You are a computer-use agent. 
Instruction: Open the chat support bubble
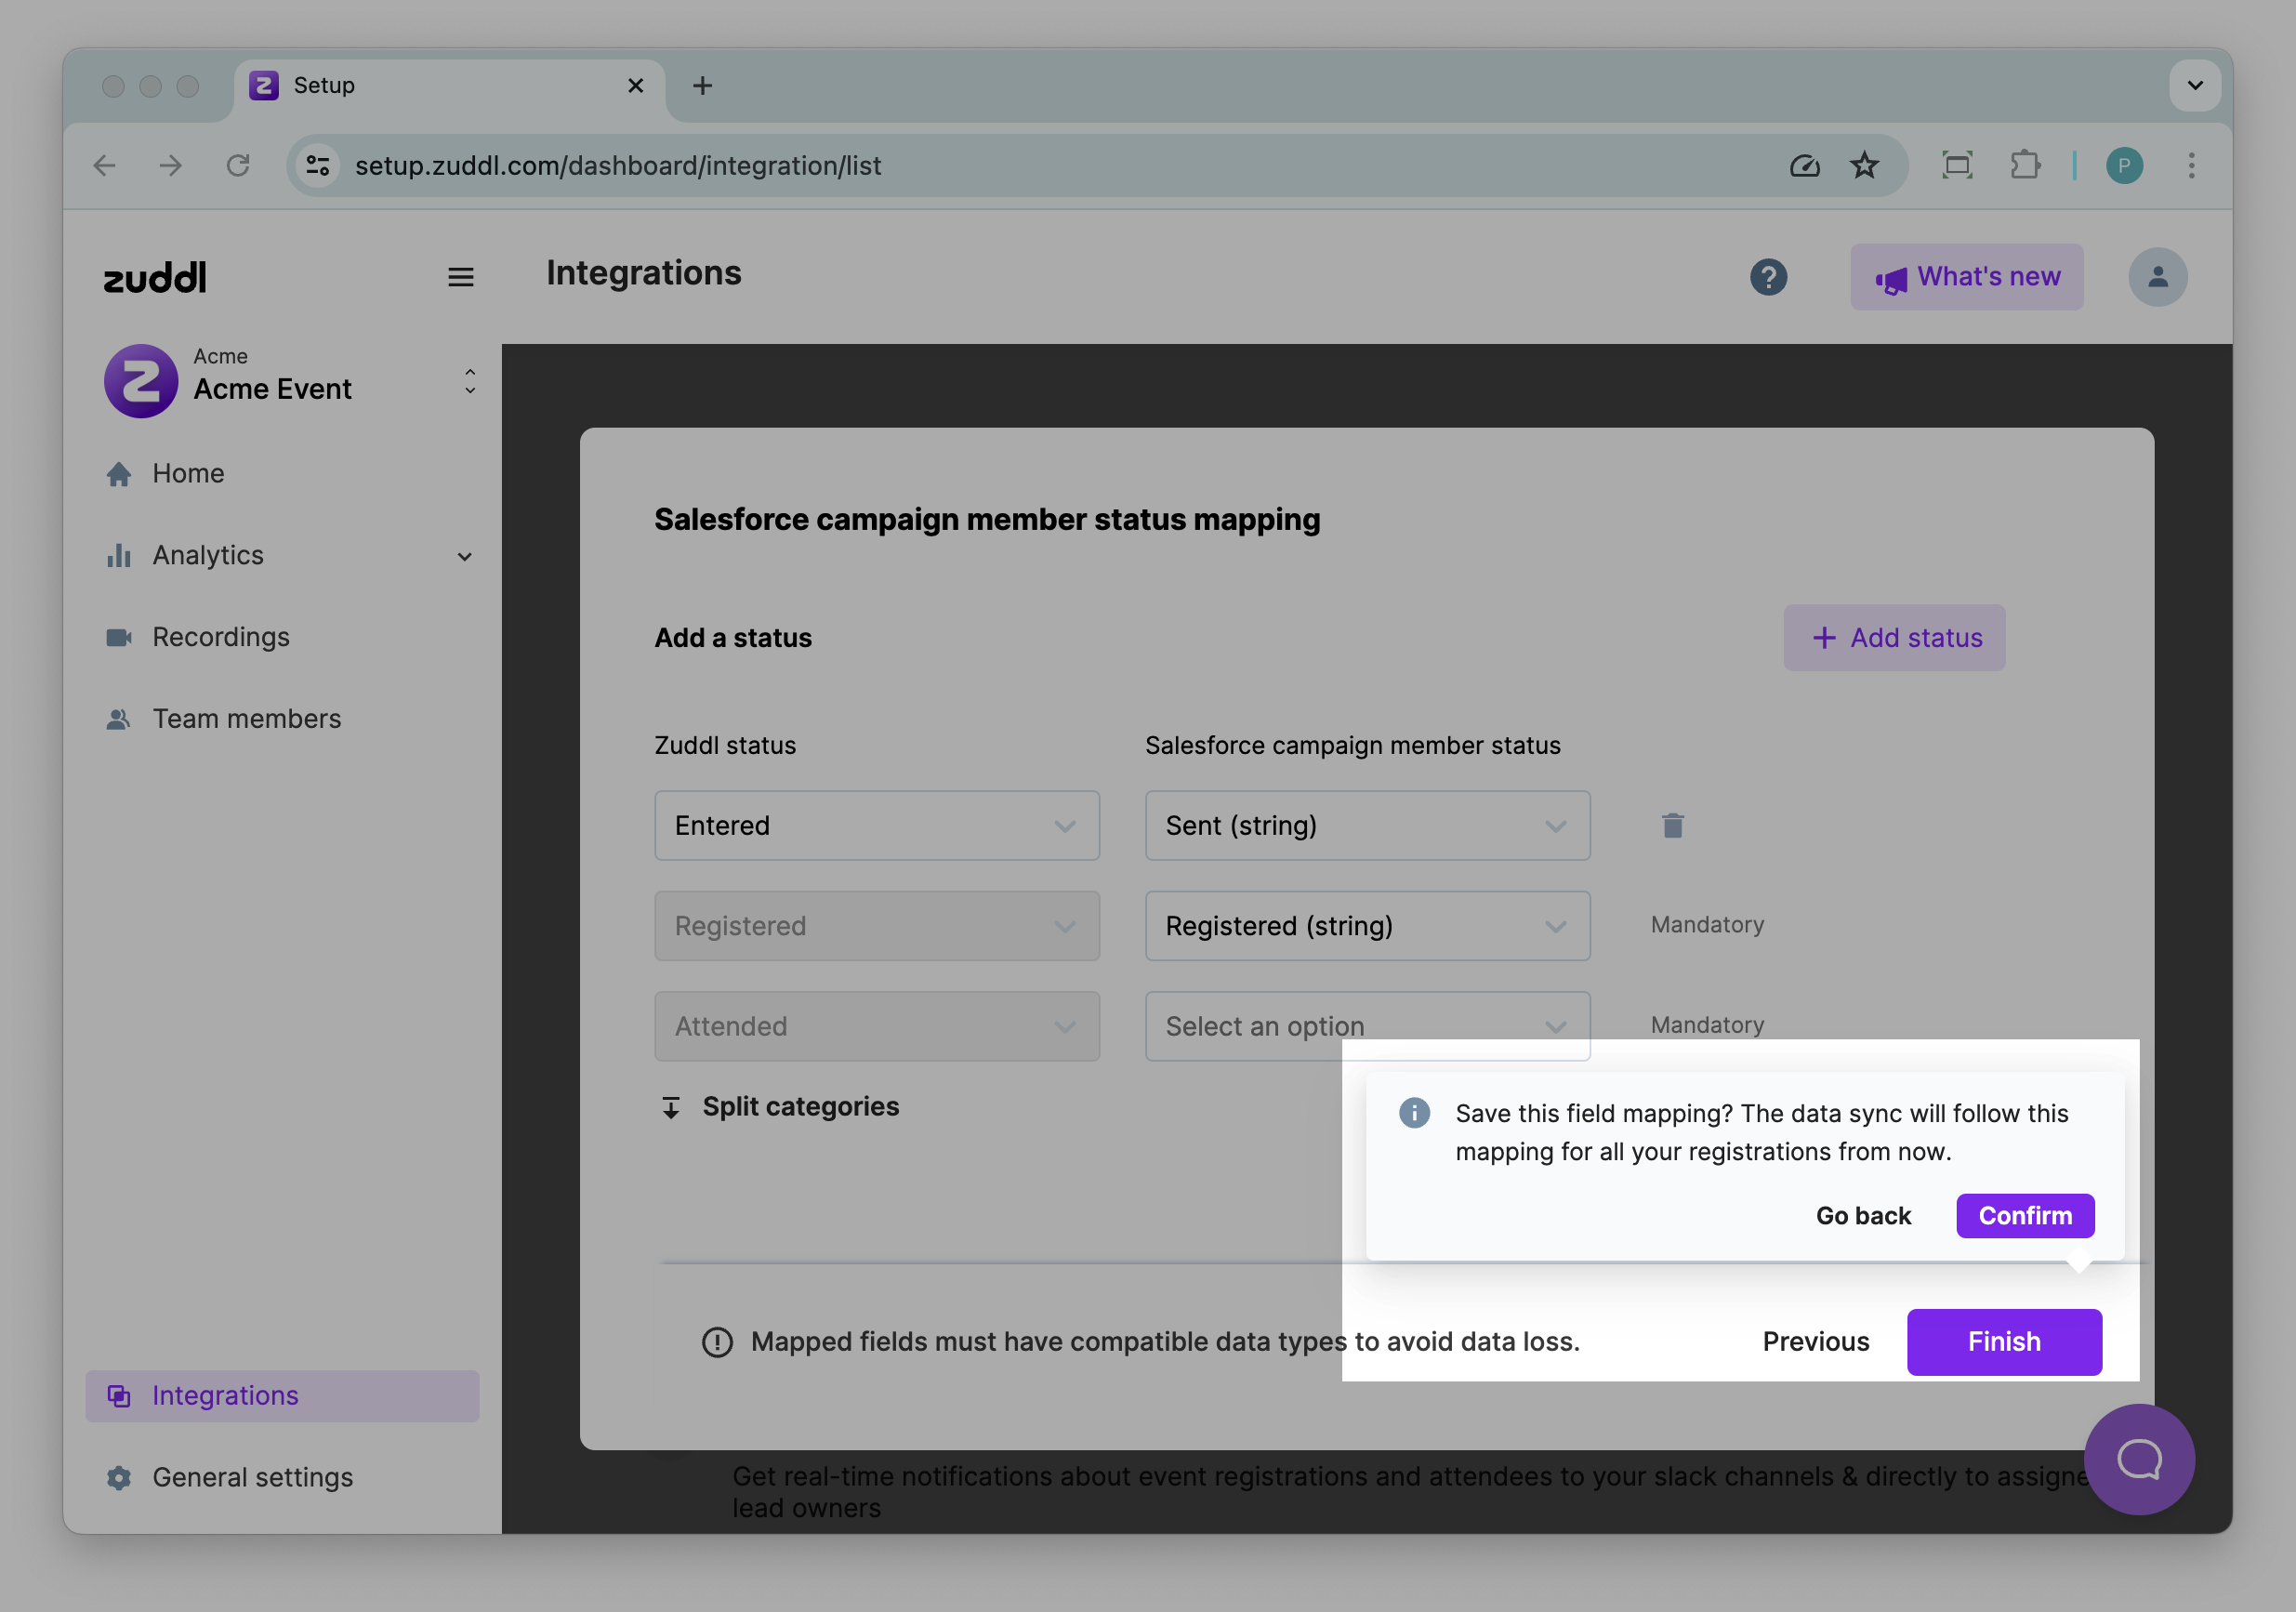pos(2138,1459)
